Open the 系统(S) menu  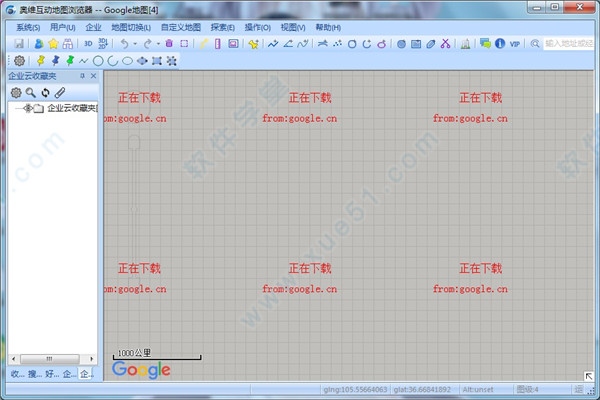[28, 28]
